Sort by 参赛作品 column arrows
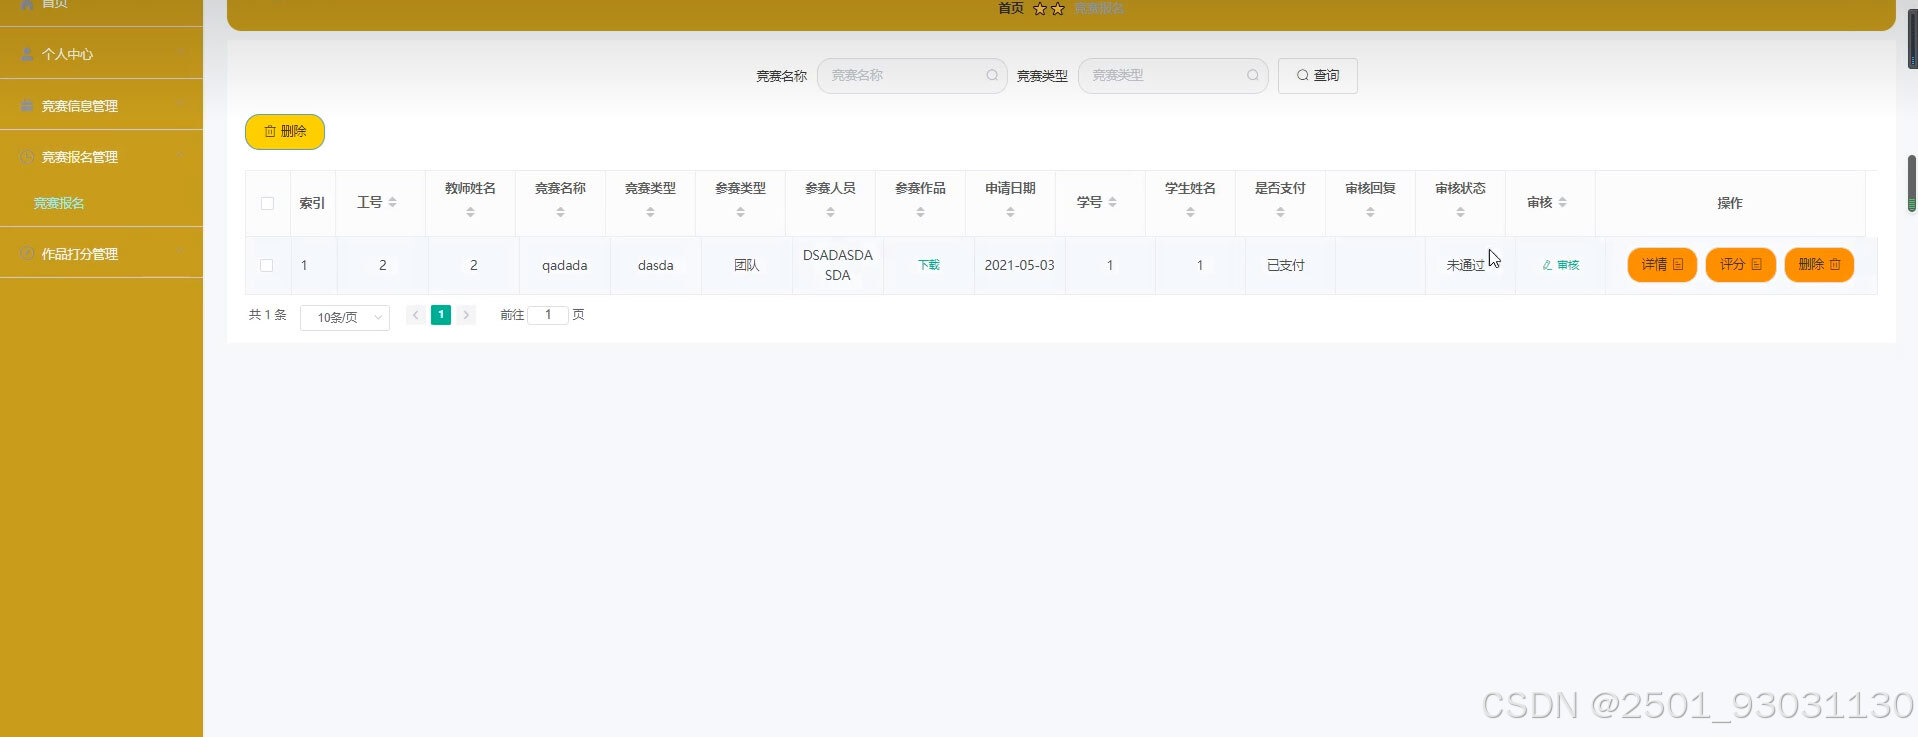Screen dimensions: 1918x737 point(920,212)
